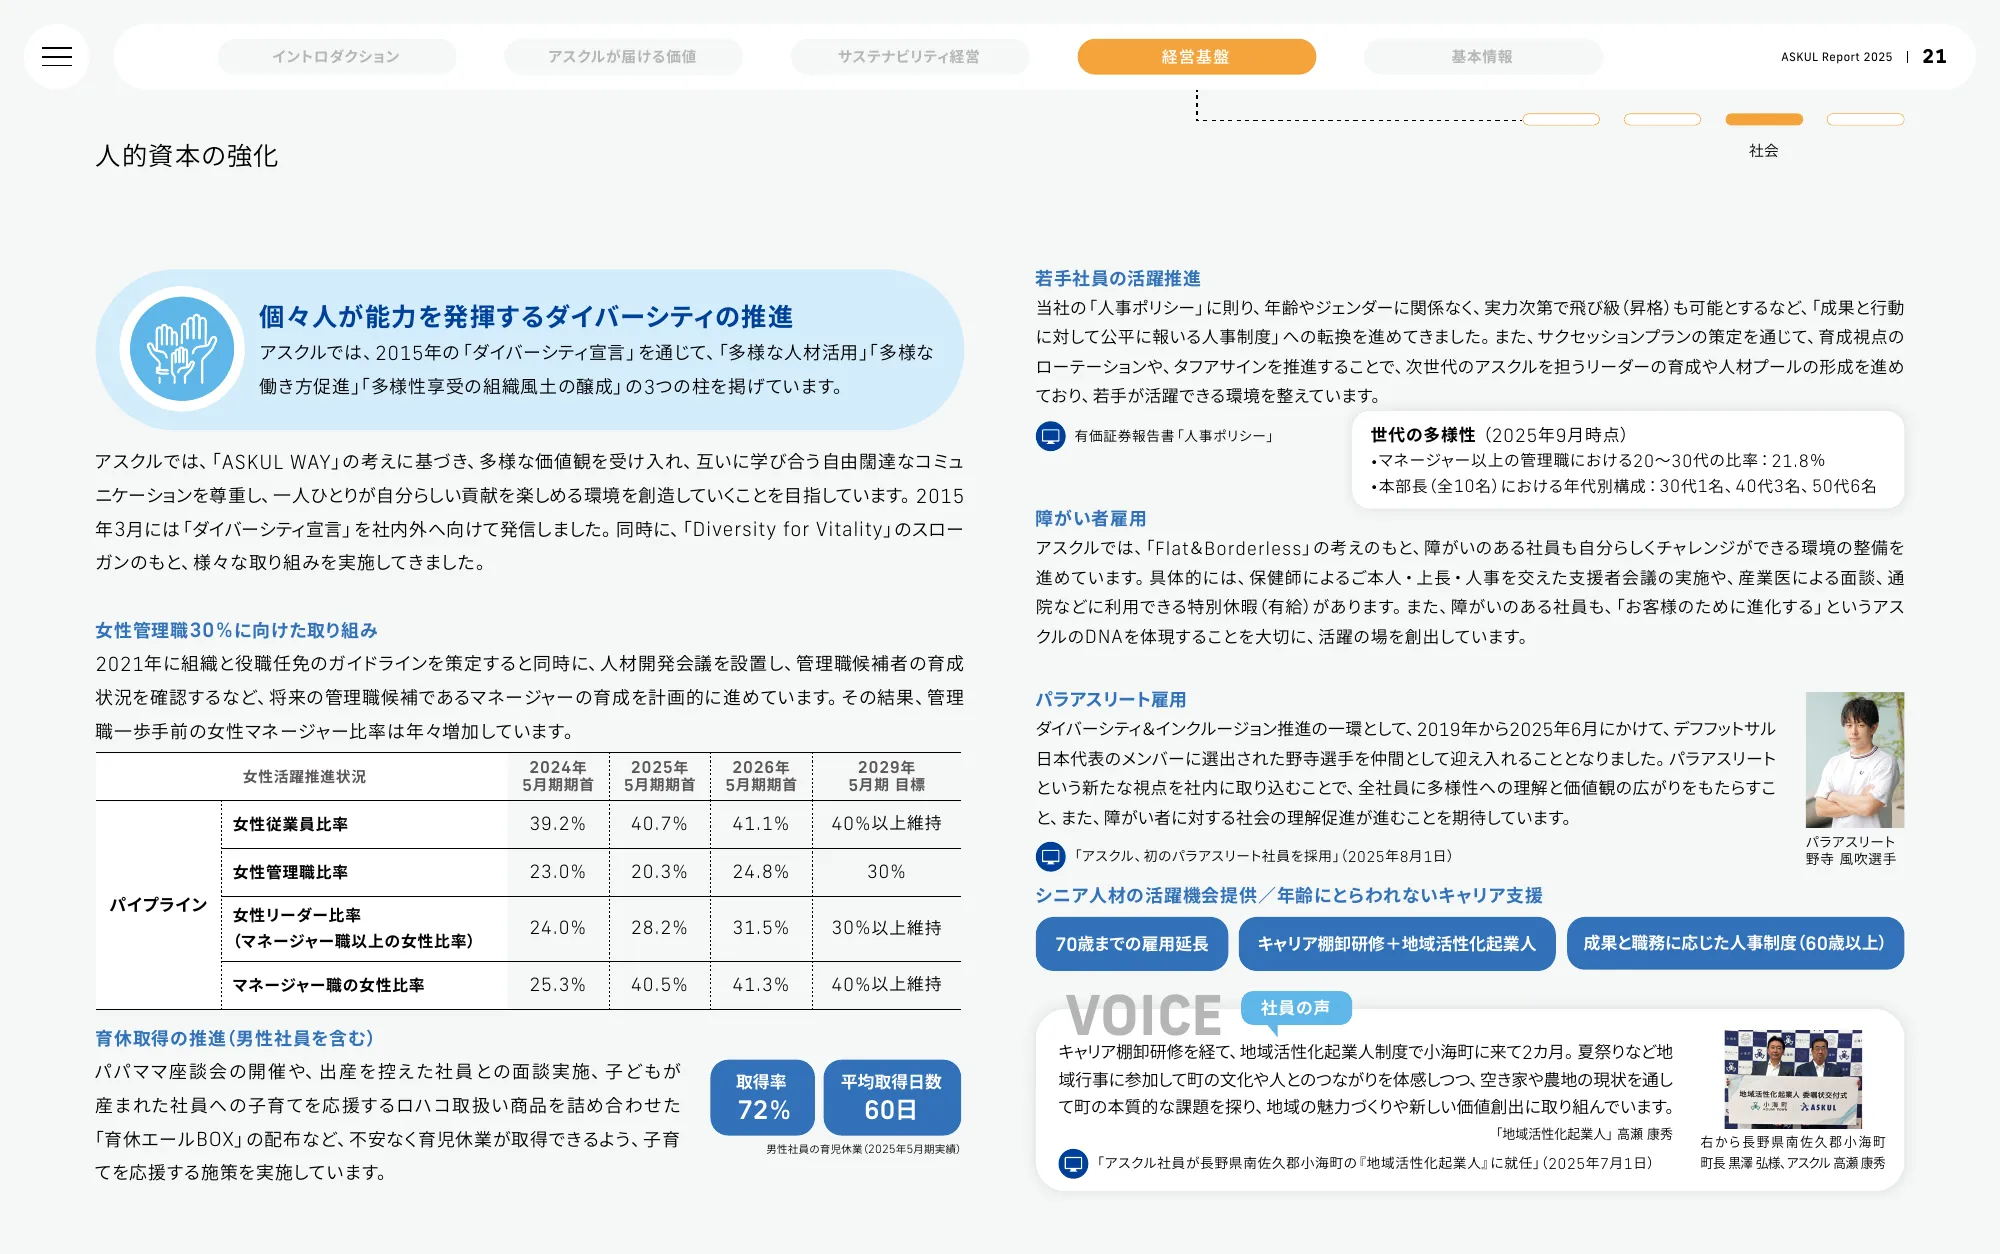
Task: Click the マネージャー職の女性比率 row label
Action: 329,986
